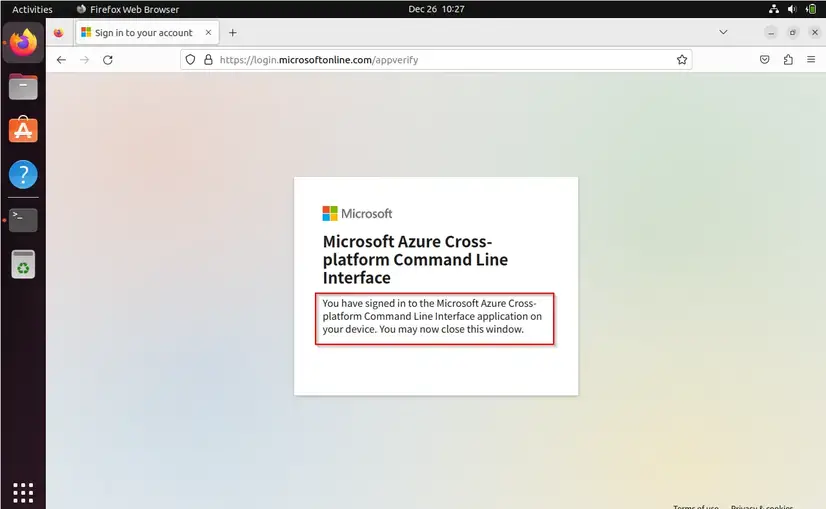Click the Save to Pocket icon

click(x=764, y=60)
